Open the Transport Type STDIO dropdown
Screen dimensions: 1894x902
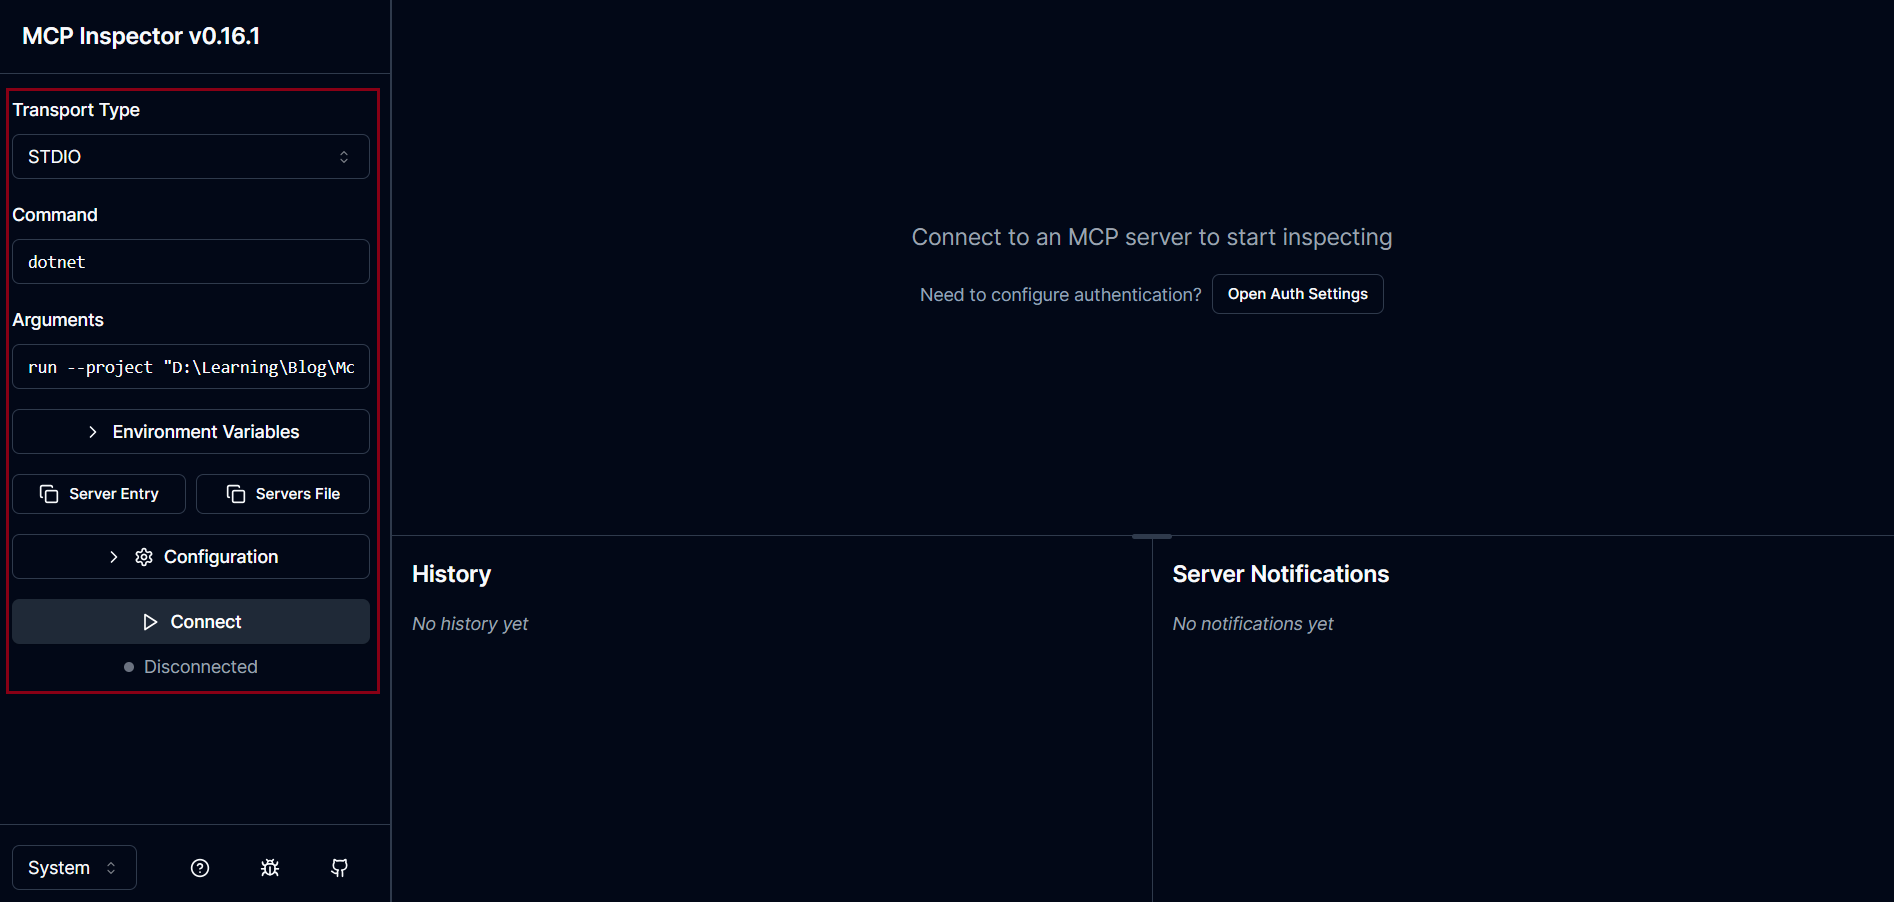(x=191, y=157)
